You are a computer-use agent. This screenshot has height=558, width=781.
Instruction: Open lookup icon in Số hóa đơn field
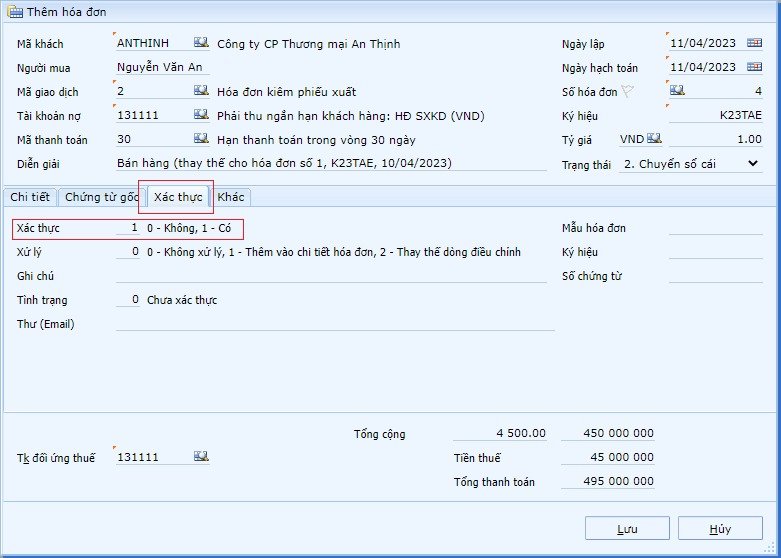[x=677, y=90]
